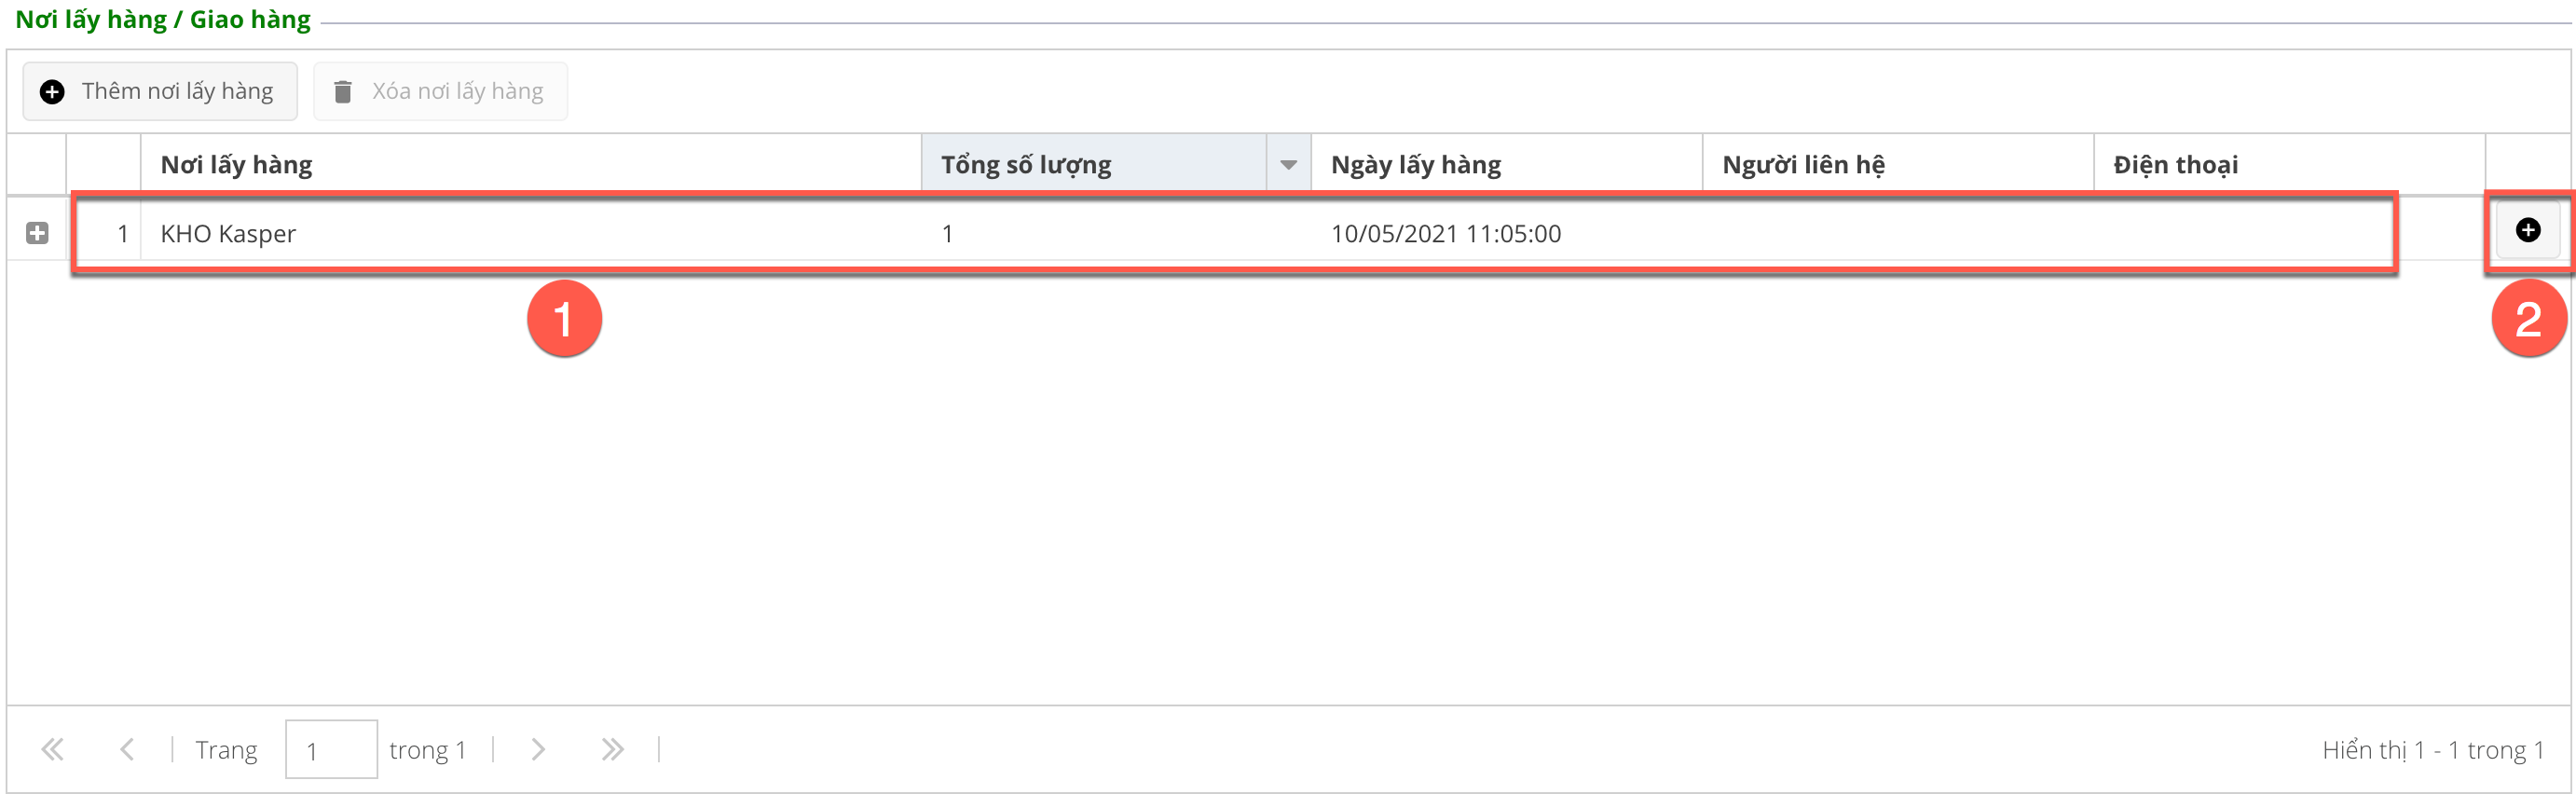Go to the first page
The image size is (2576, 794).
[52, 749]
